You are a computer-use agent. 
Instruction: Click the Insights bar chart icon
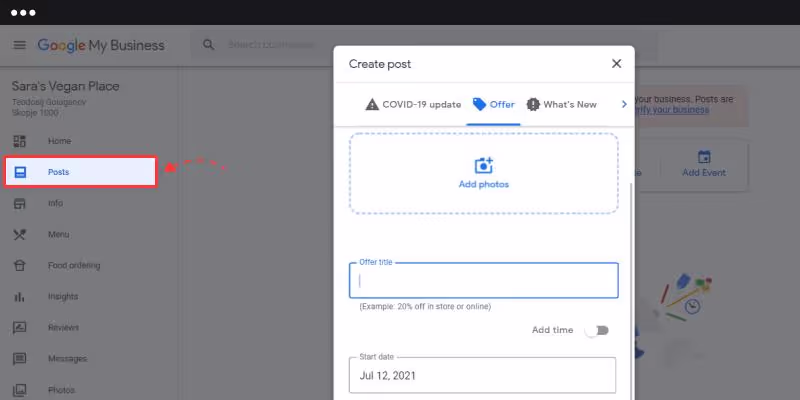(x=19, y=297)
